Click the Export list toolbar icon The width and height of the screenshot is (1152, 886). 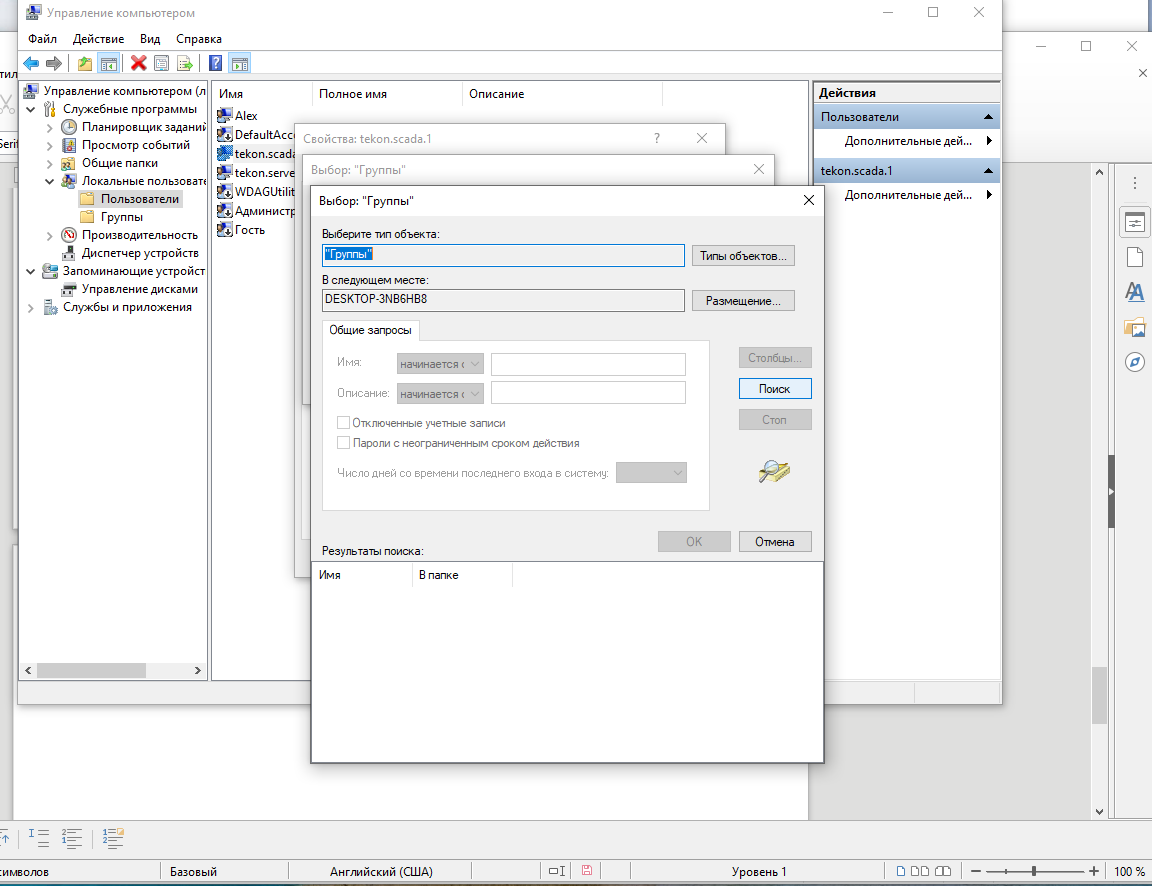(x=184, y=64)
